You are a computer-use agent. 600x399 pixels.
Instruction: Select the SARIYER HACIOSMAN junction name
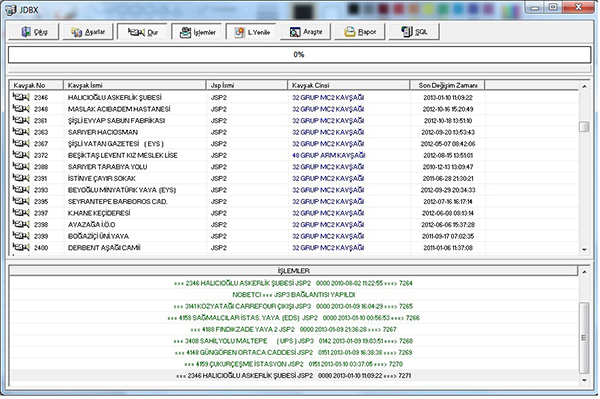[x=103, y=132]
